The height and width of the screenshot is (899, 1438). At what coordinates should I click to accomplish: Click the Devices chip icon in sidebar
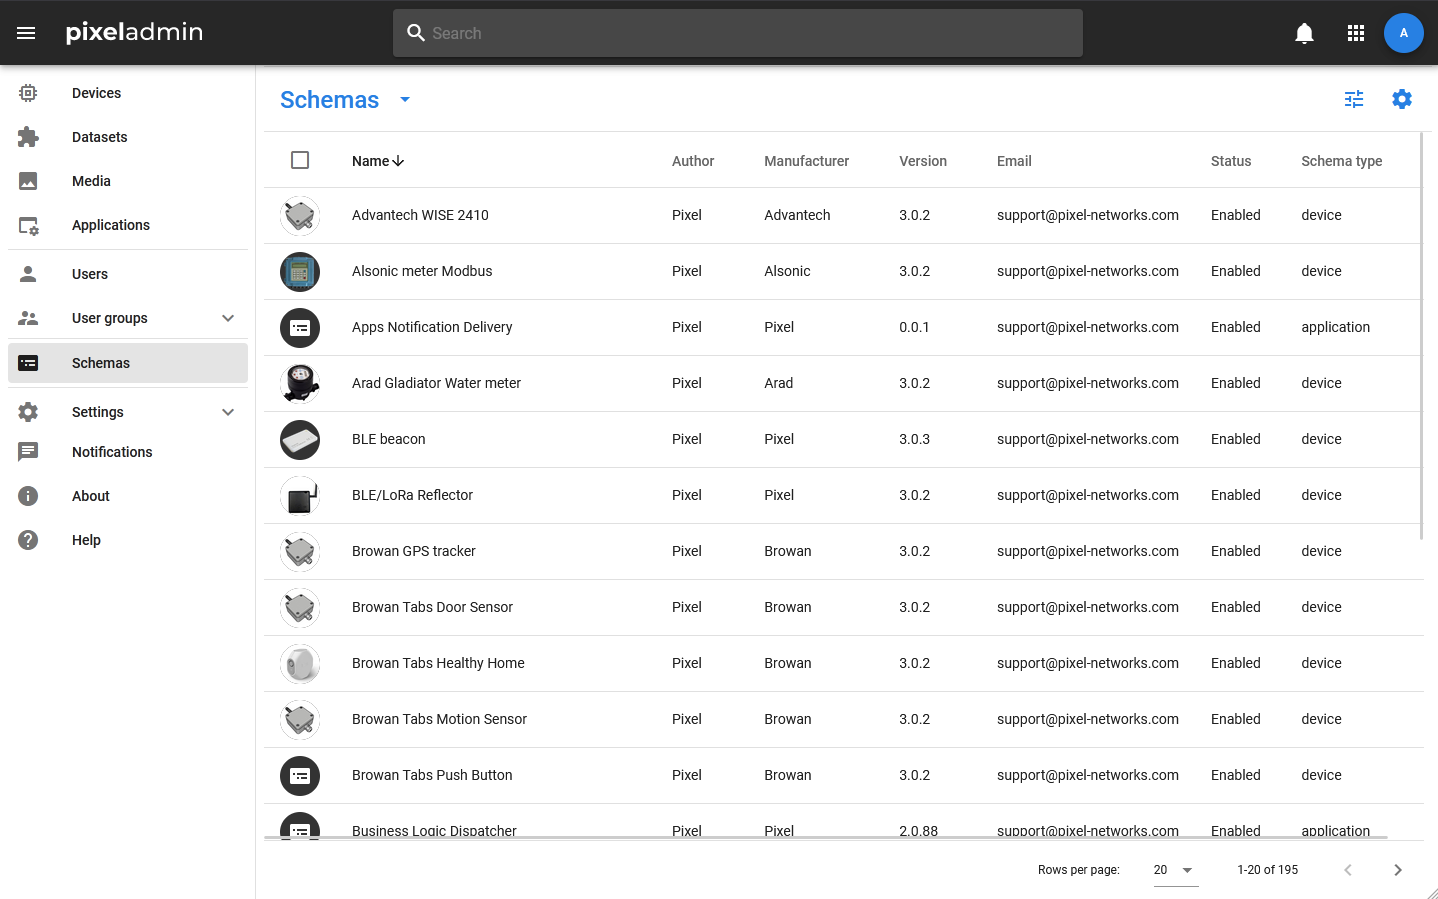(28, 93)
